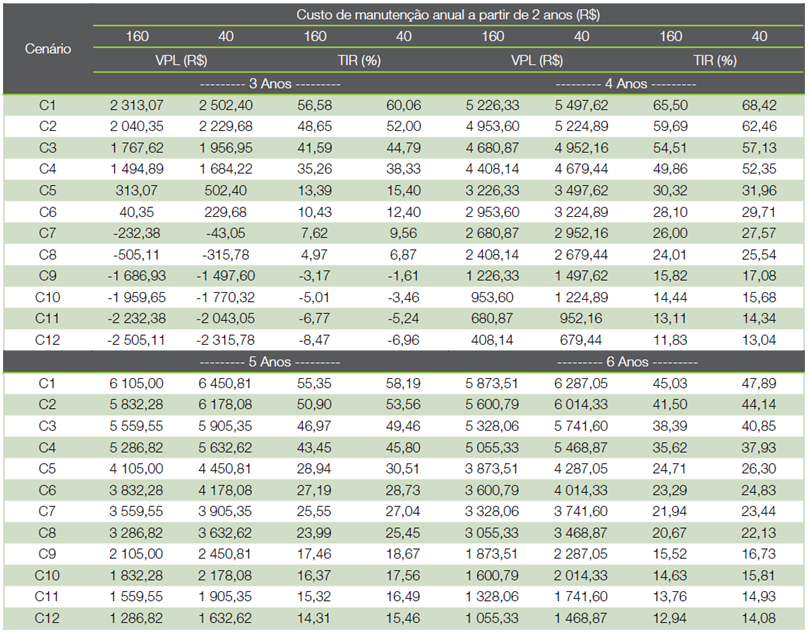808x633 pixels.
Task: Select the 'Cenário' column header
Action: pos(48,49)
